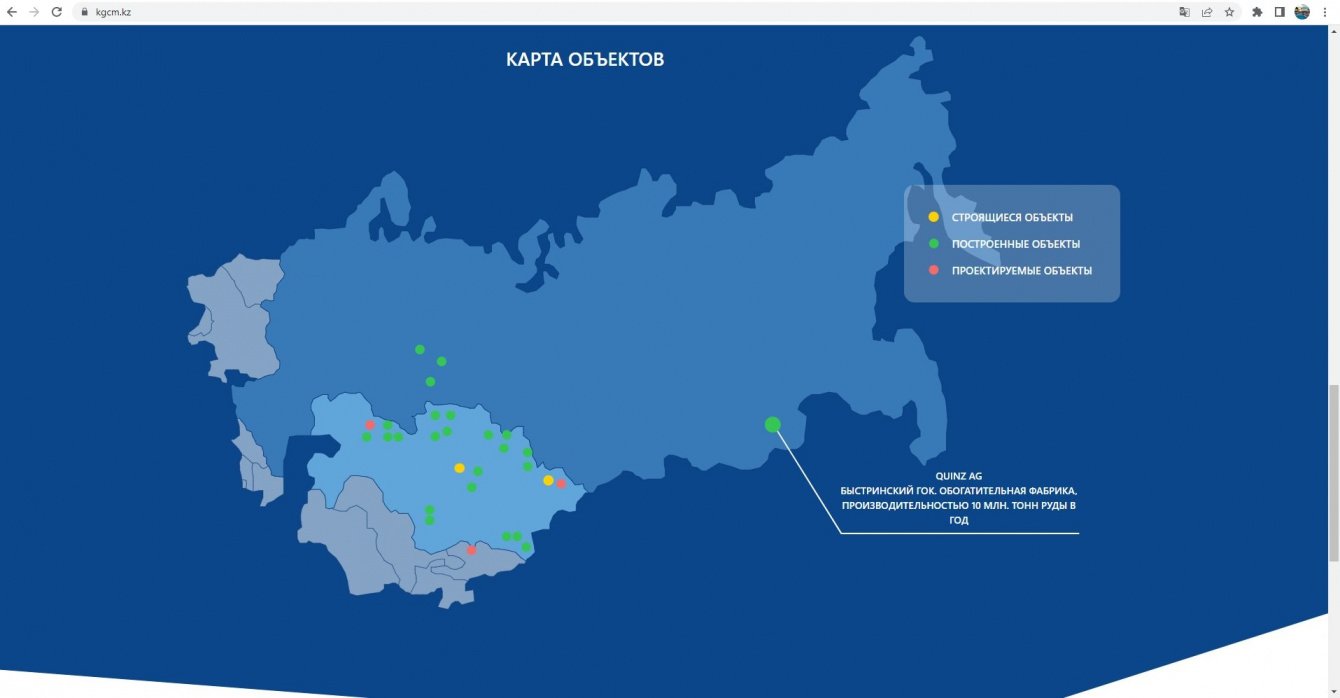The height and width of the screenshot is (698, 1340).
Task: Click the КАРТА ОБЪЕКТОВ heading
Action: [x=585, y=59]
